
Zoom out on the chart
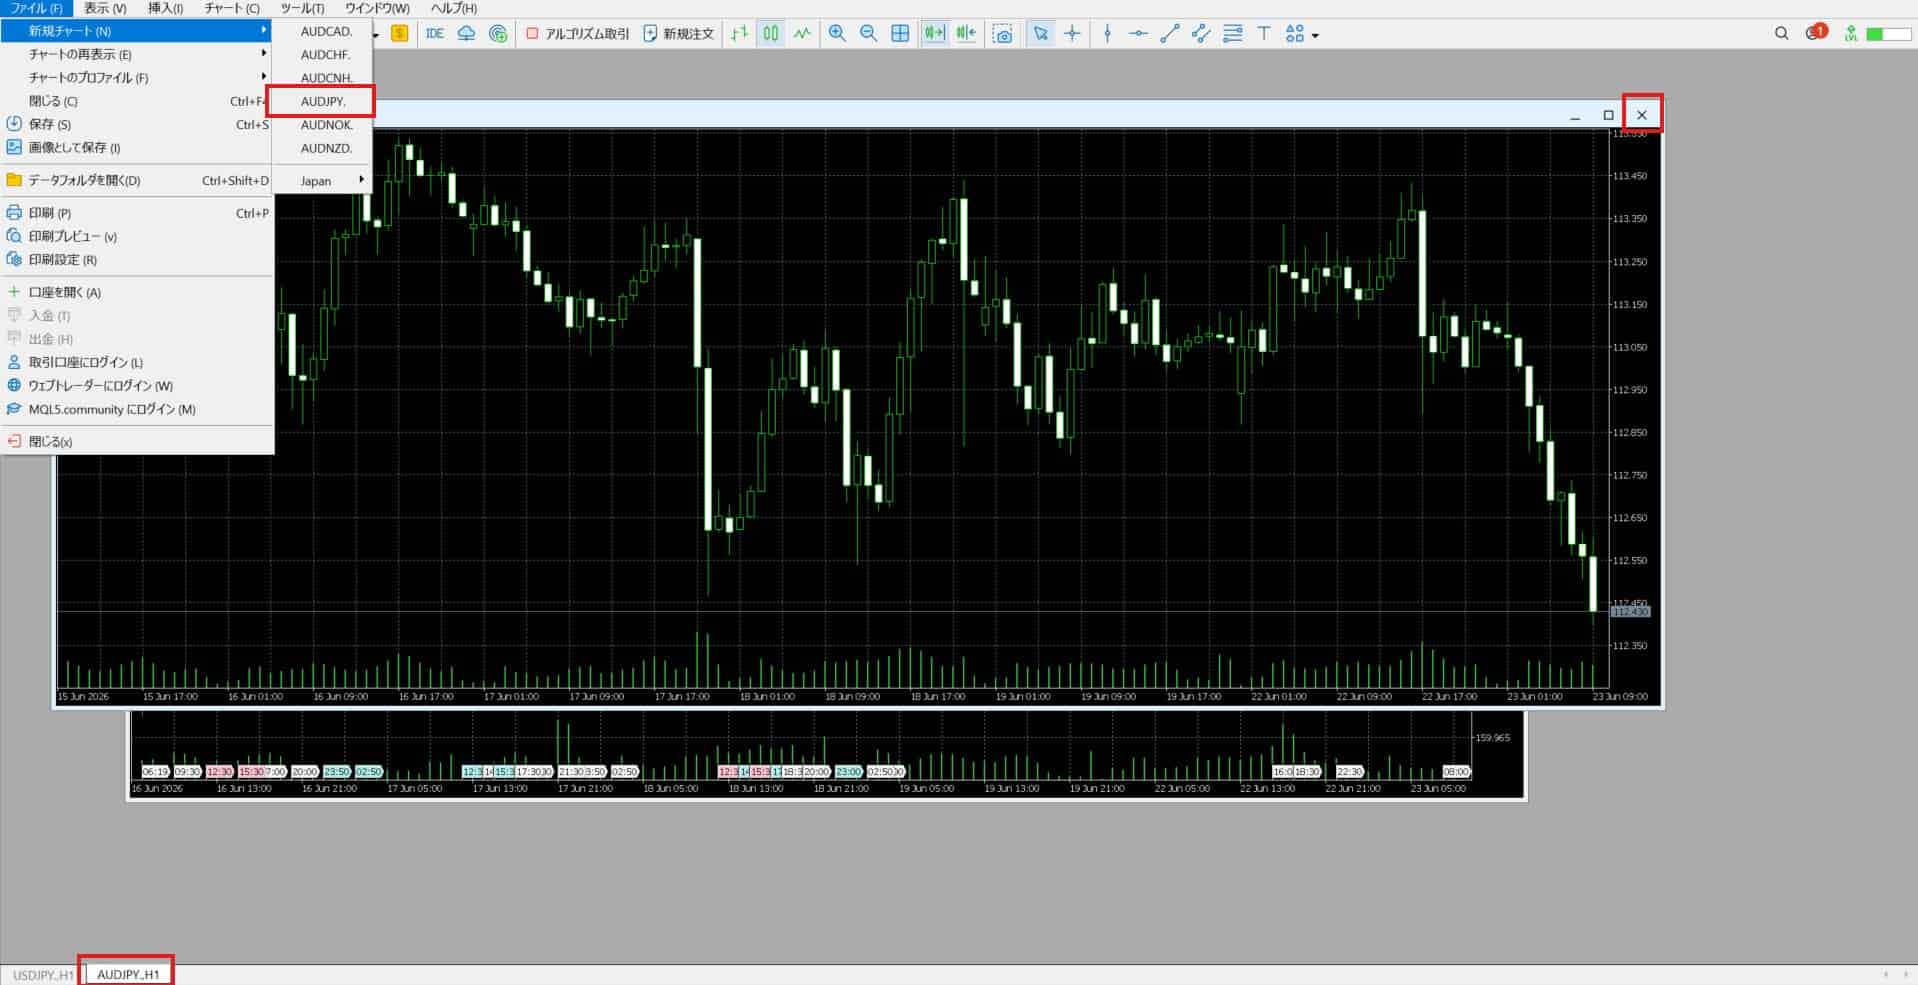(869, 34)
